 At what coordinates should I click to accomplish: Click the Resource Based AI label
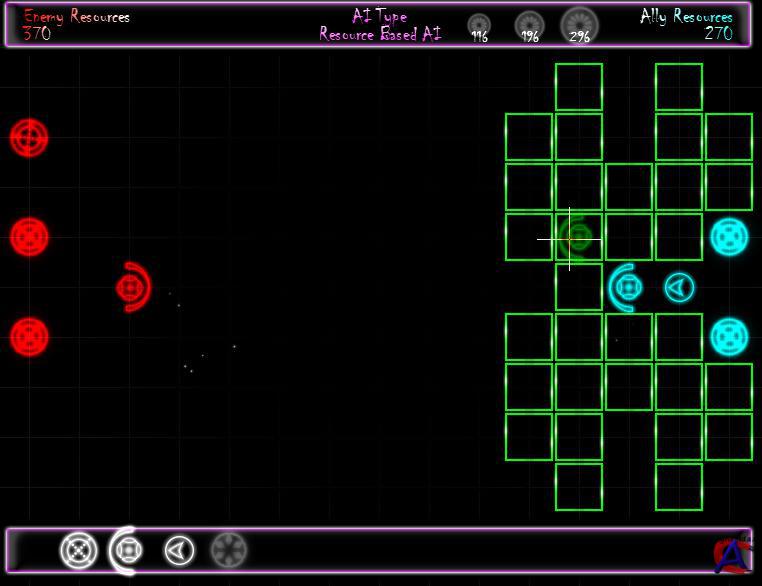coord(380,35)
